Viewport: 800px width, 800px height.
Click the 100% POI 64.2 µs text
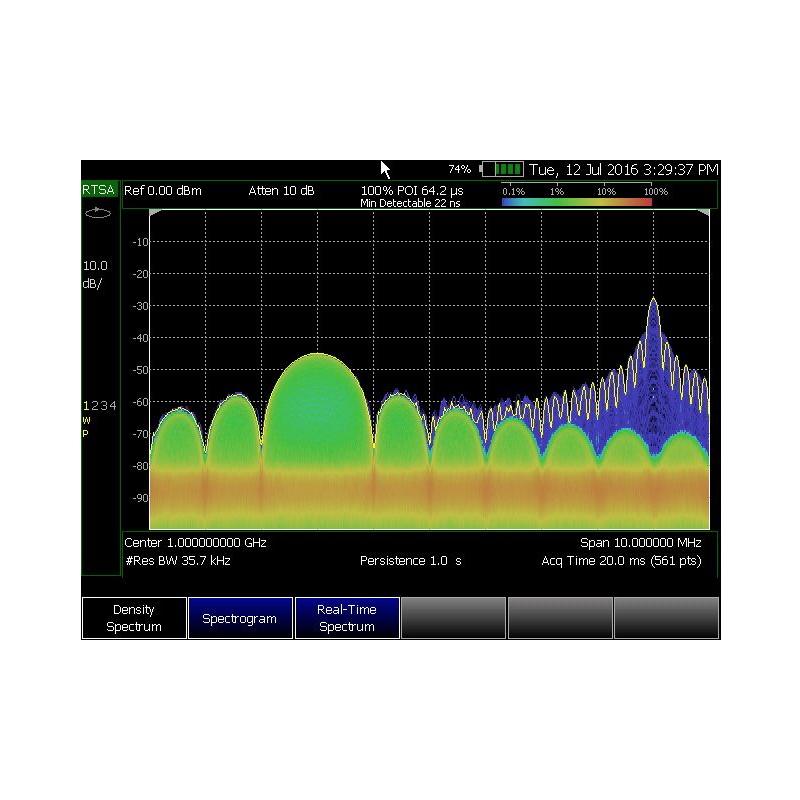[x=412, y=190]
